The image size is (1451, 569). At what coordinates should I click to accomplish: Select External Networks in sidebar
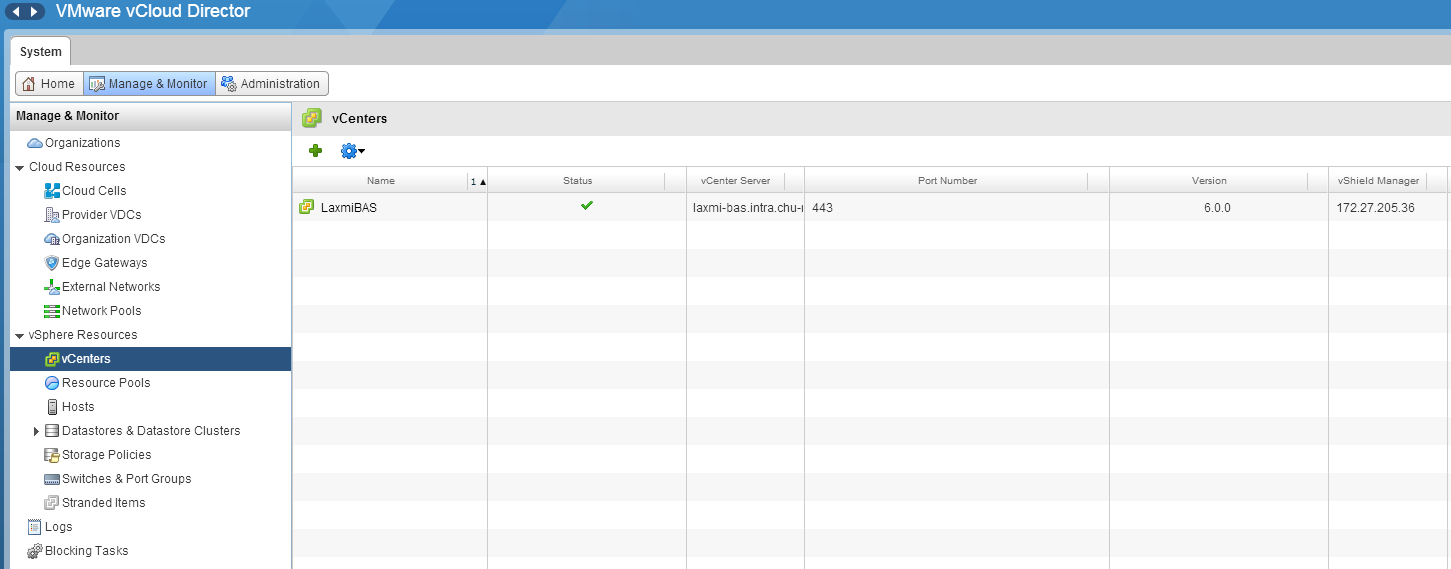click(110, 287)
